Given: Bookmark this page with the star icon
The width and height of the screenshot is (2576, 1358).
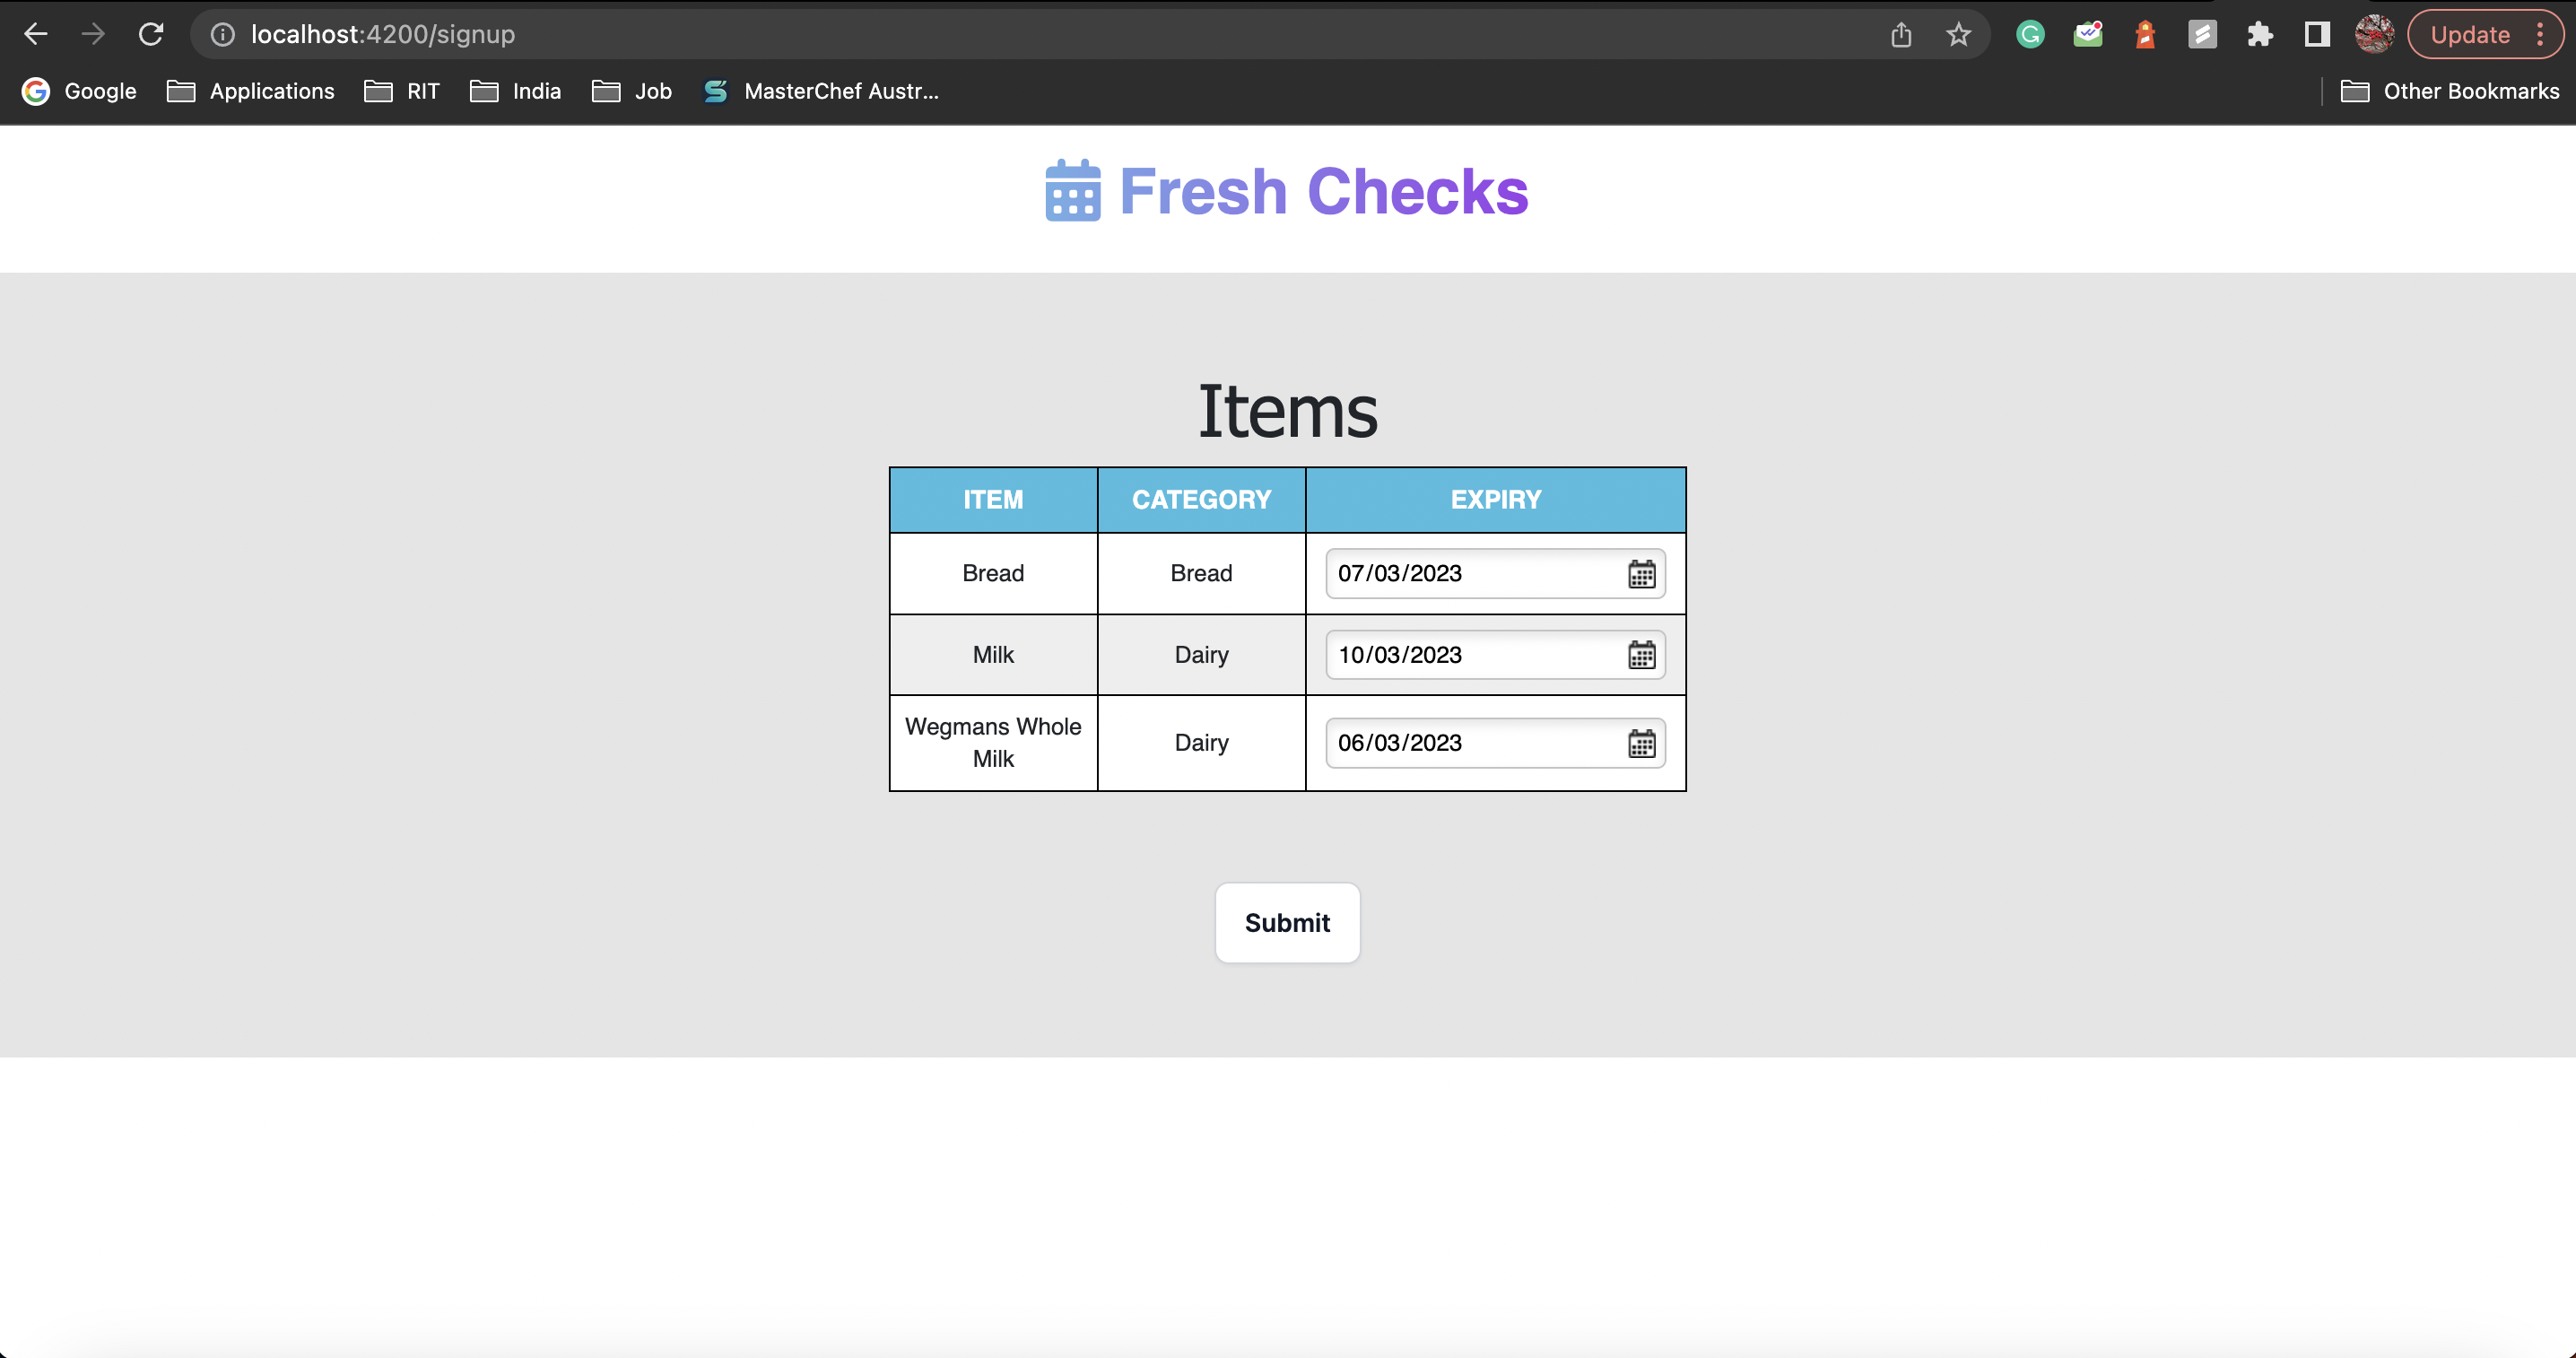Looking at the screenshot, I should 1958,35.
